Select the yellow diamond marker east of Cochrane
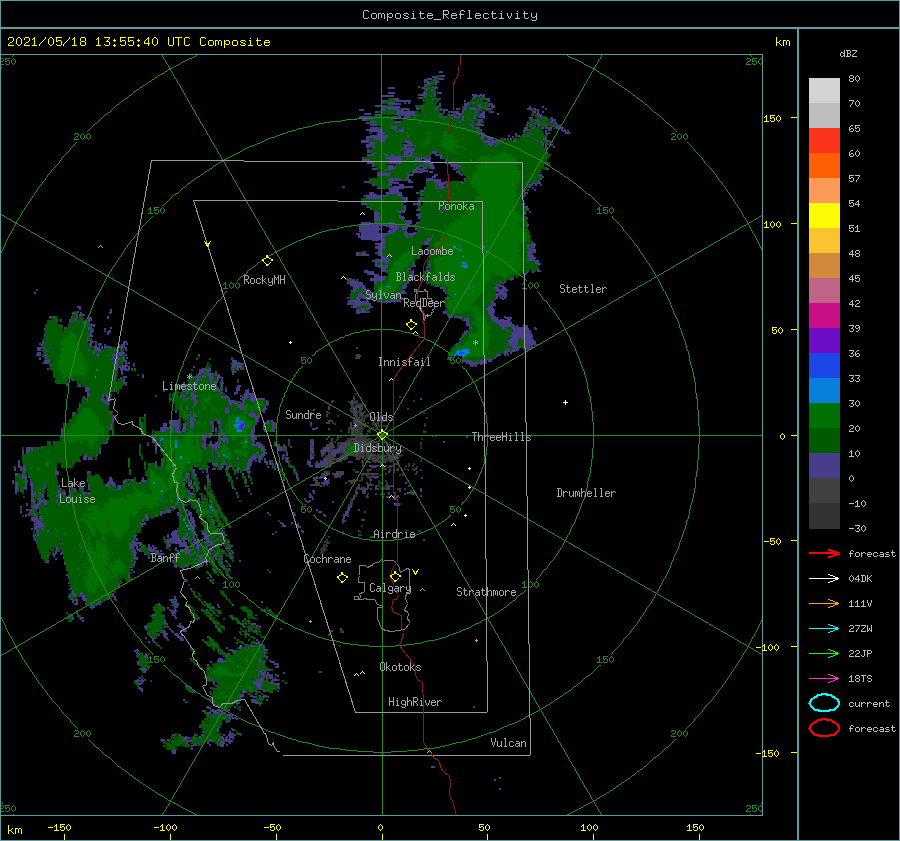 coord(342,578)
